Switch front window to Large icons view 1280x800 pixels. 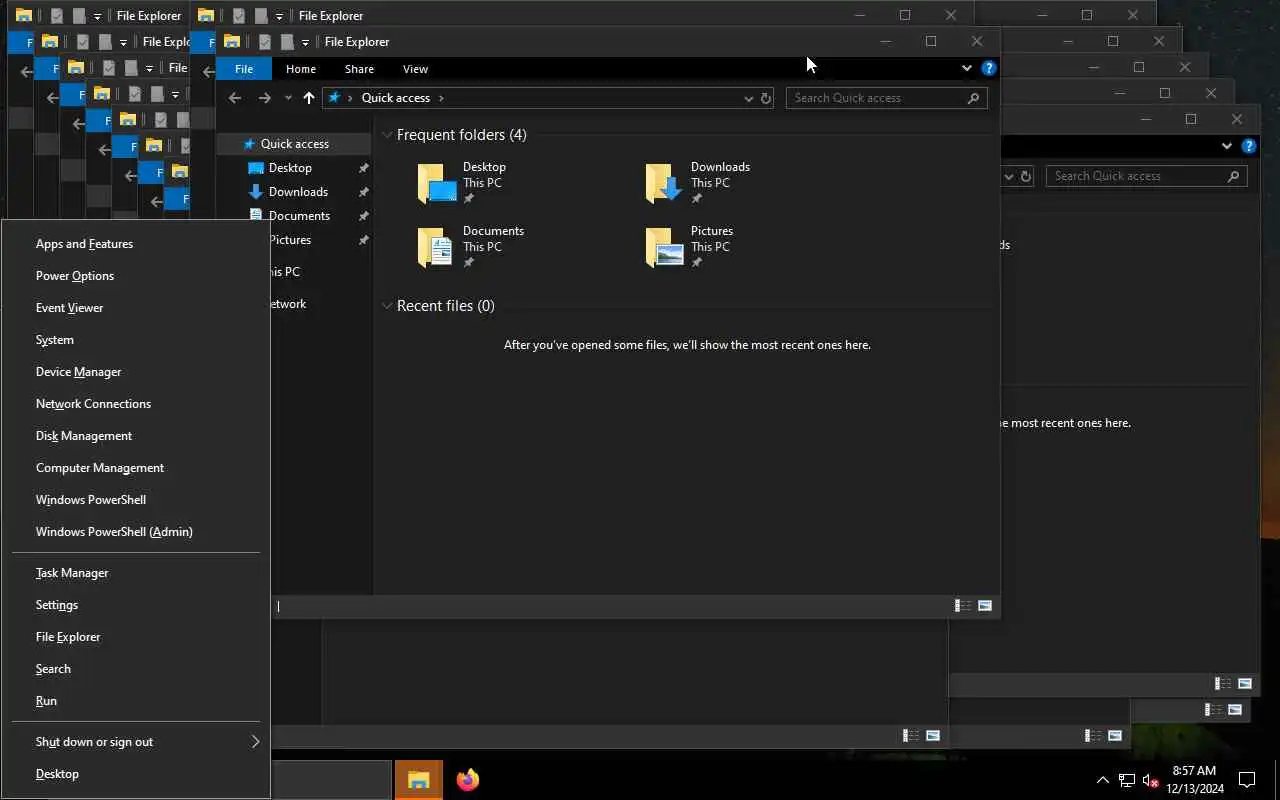click(985, 606)
